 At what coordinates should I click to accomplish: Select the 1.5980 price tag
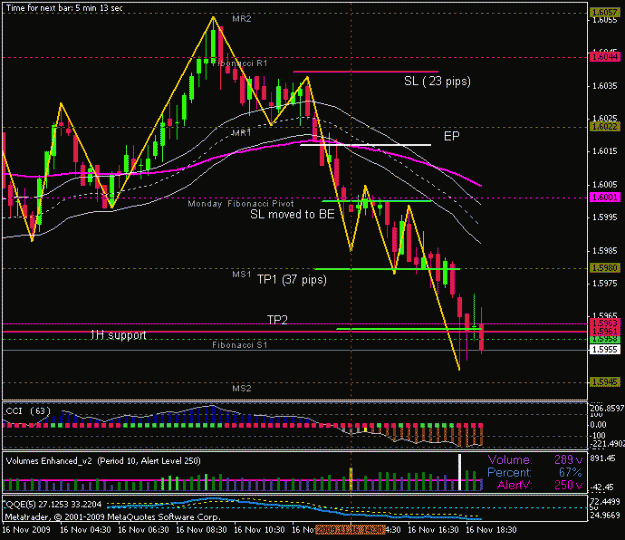coord(605,268)
